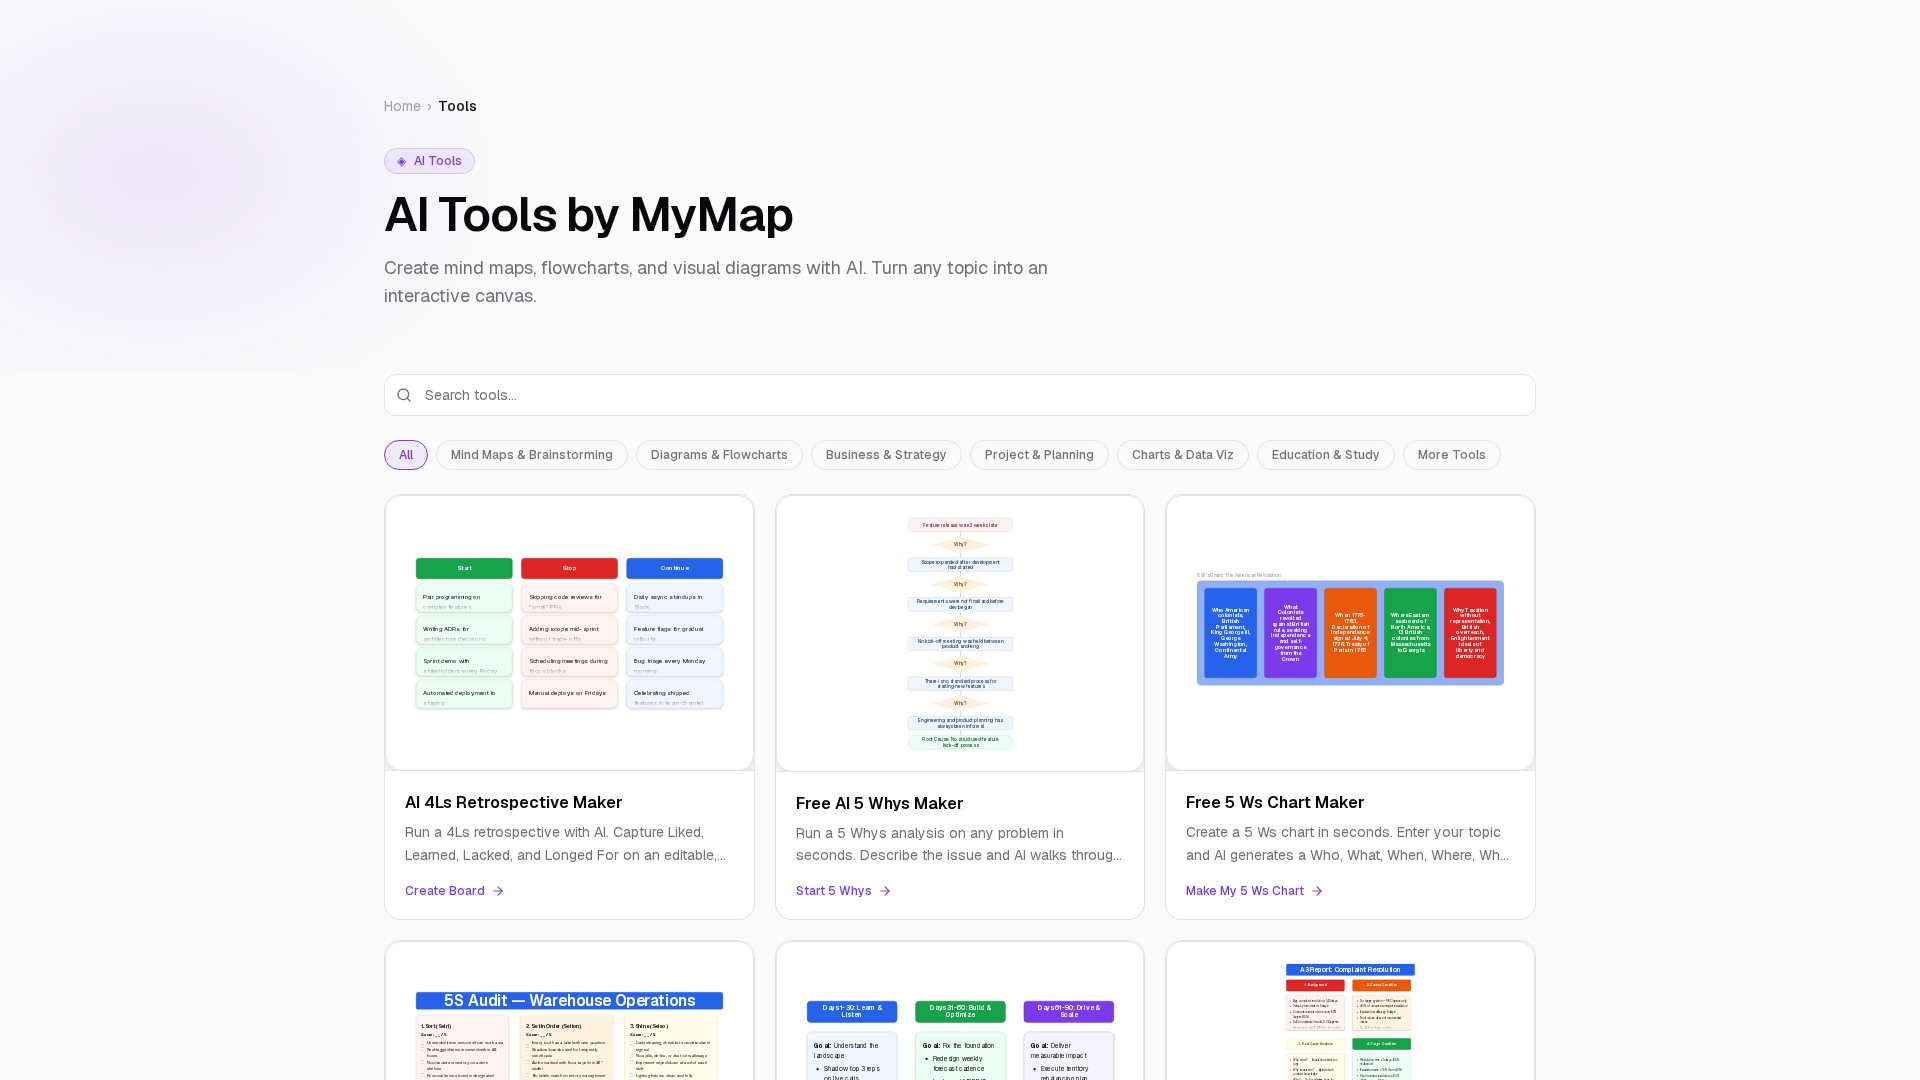Click the AI Tools by MyMap heading
1920x1080 pixels.
pyautogui.click(x=588, y=215)
